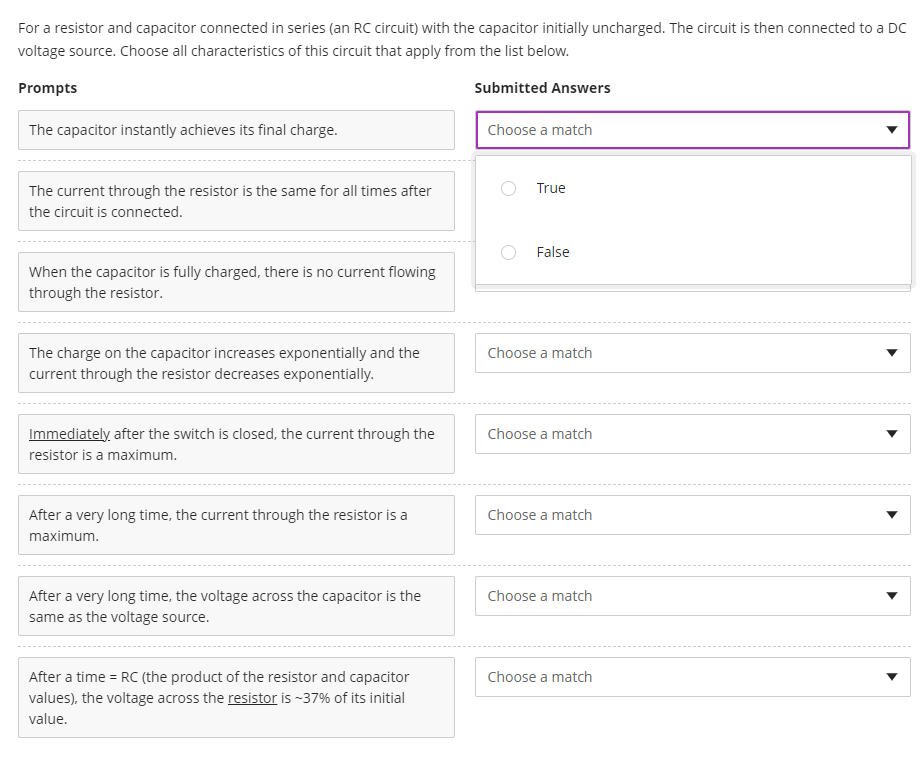Click the underlined word 'Immediately'
Screen dimensions: 924x758
tap(69, 434)
